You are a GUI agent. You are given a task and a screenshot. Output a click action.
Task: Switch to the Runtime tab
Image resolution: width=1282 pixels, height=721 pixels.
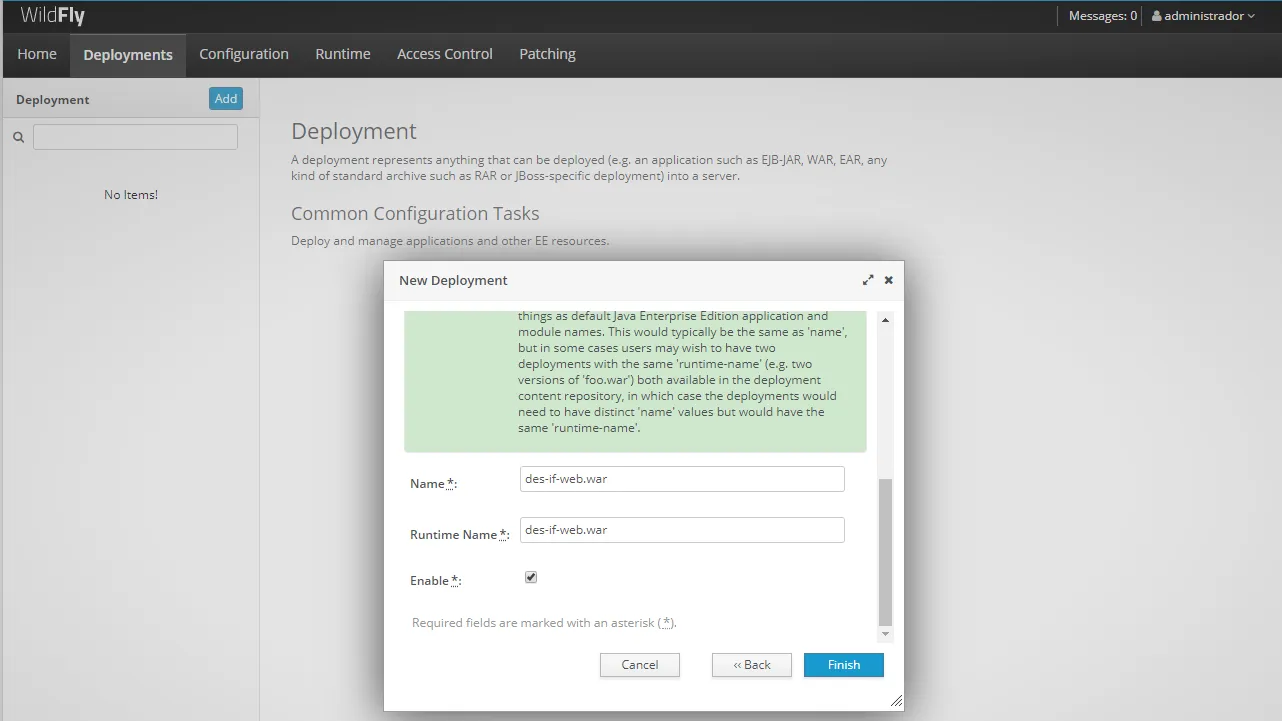pos(343,54)
